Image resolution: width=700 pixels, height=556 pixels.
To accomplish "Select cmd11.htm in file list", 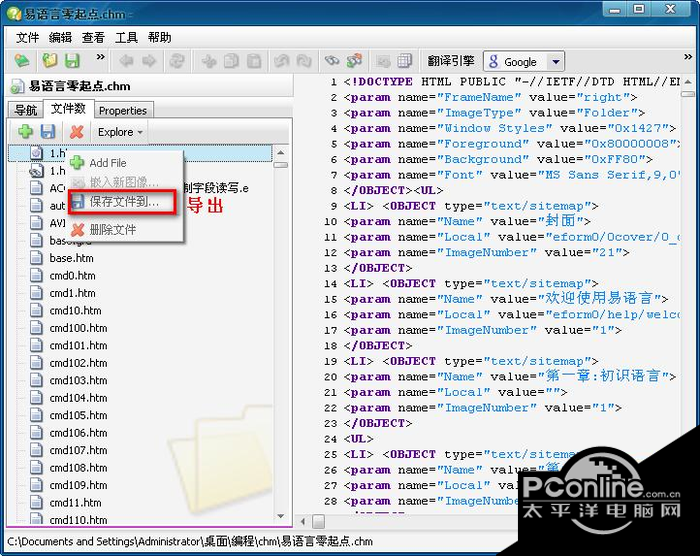I will pyautogui.click(x=75, y=503).
